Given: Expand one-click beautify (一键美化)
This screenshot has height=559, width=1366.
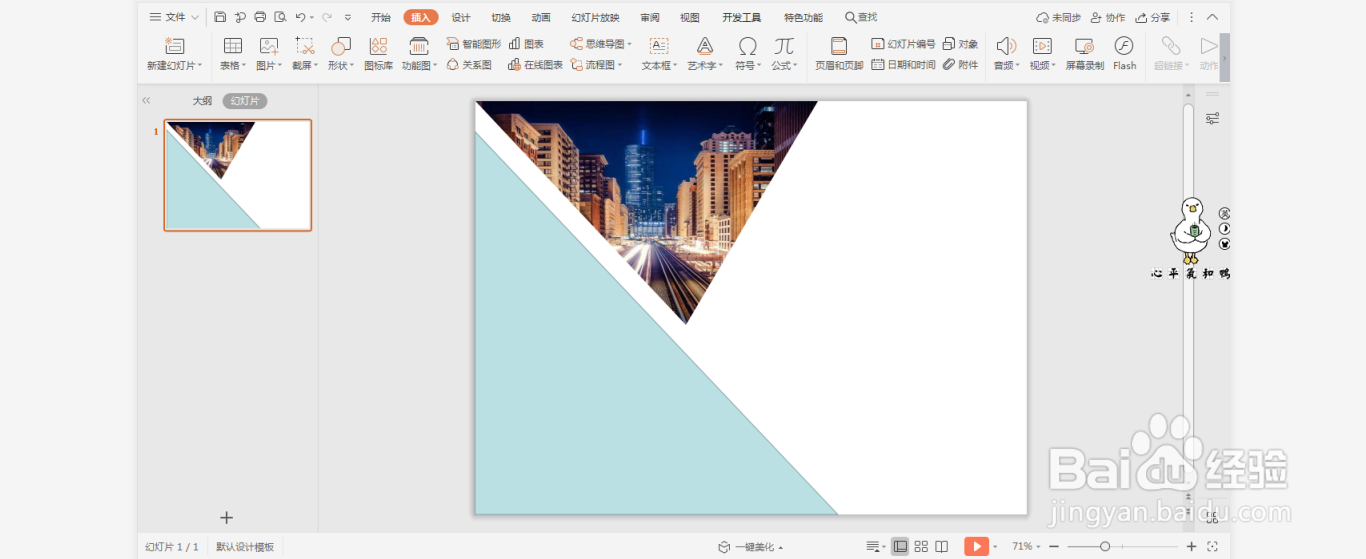Looking at the screenshot, I should 751,547.
